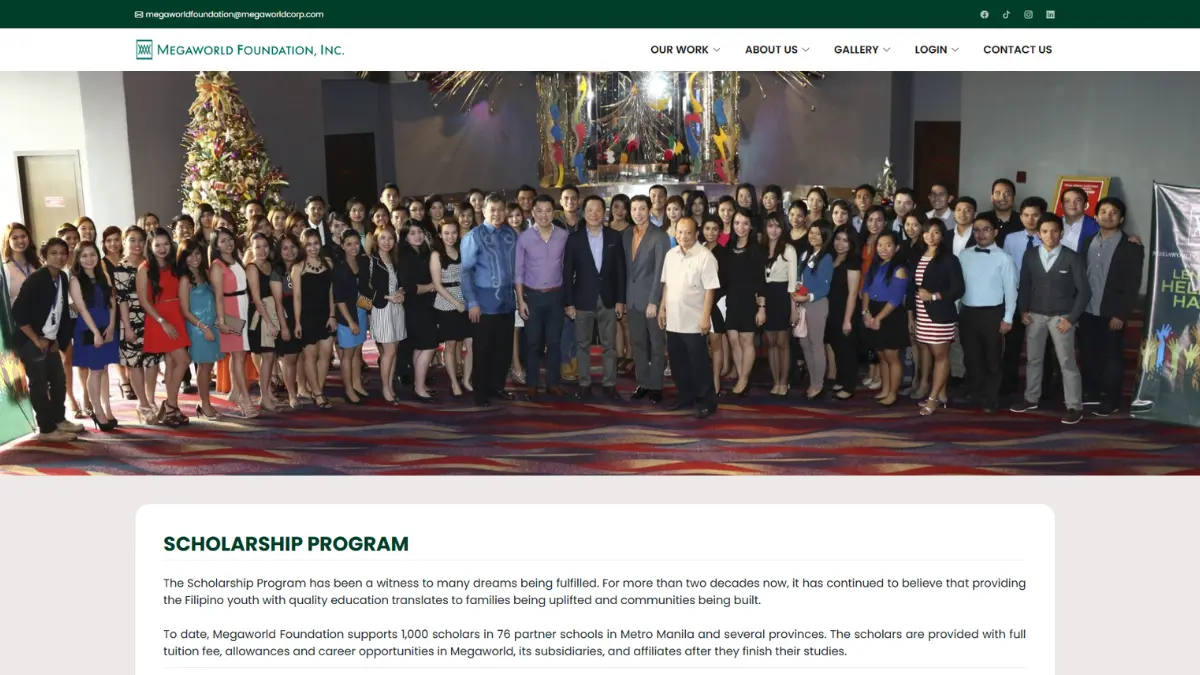Expand the About Us dropdown menu
Screen dimensions: 1200x675
point(777,50)
